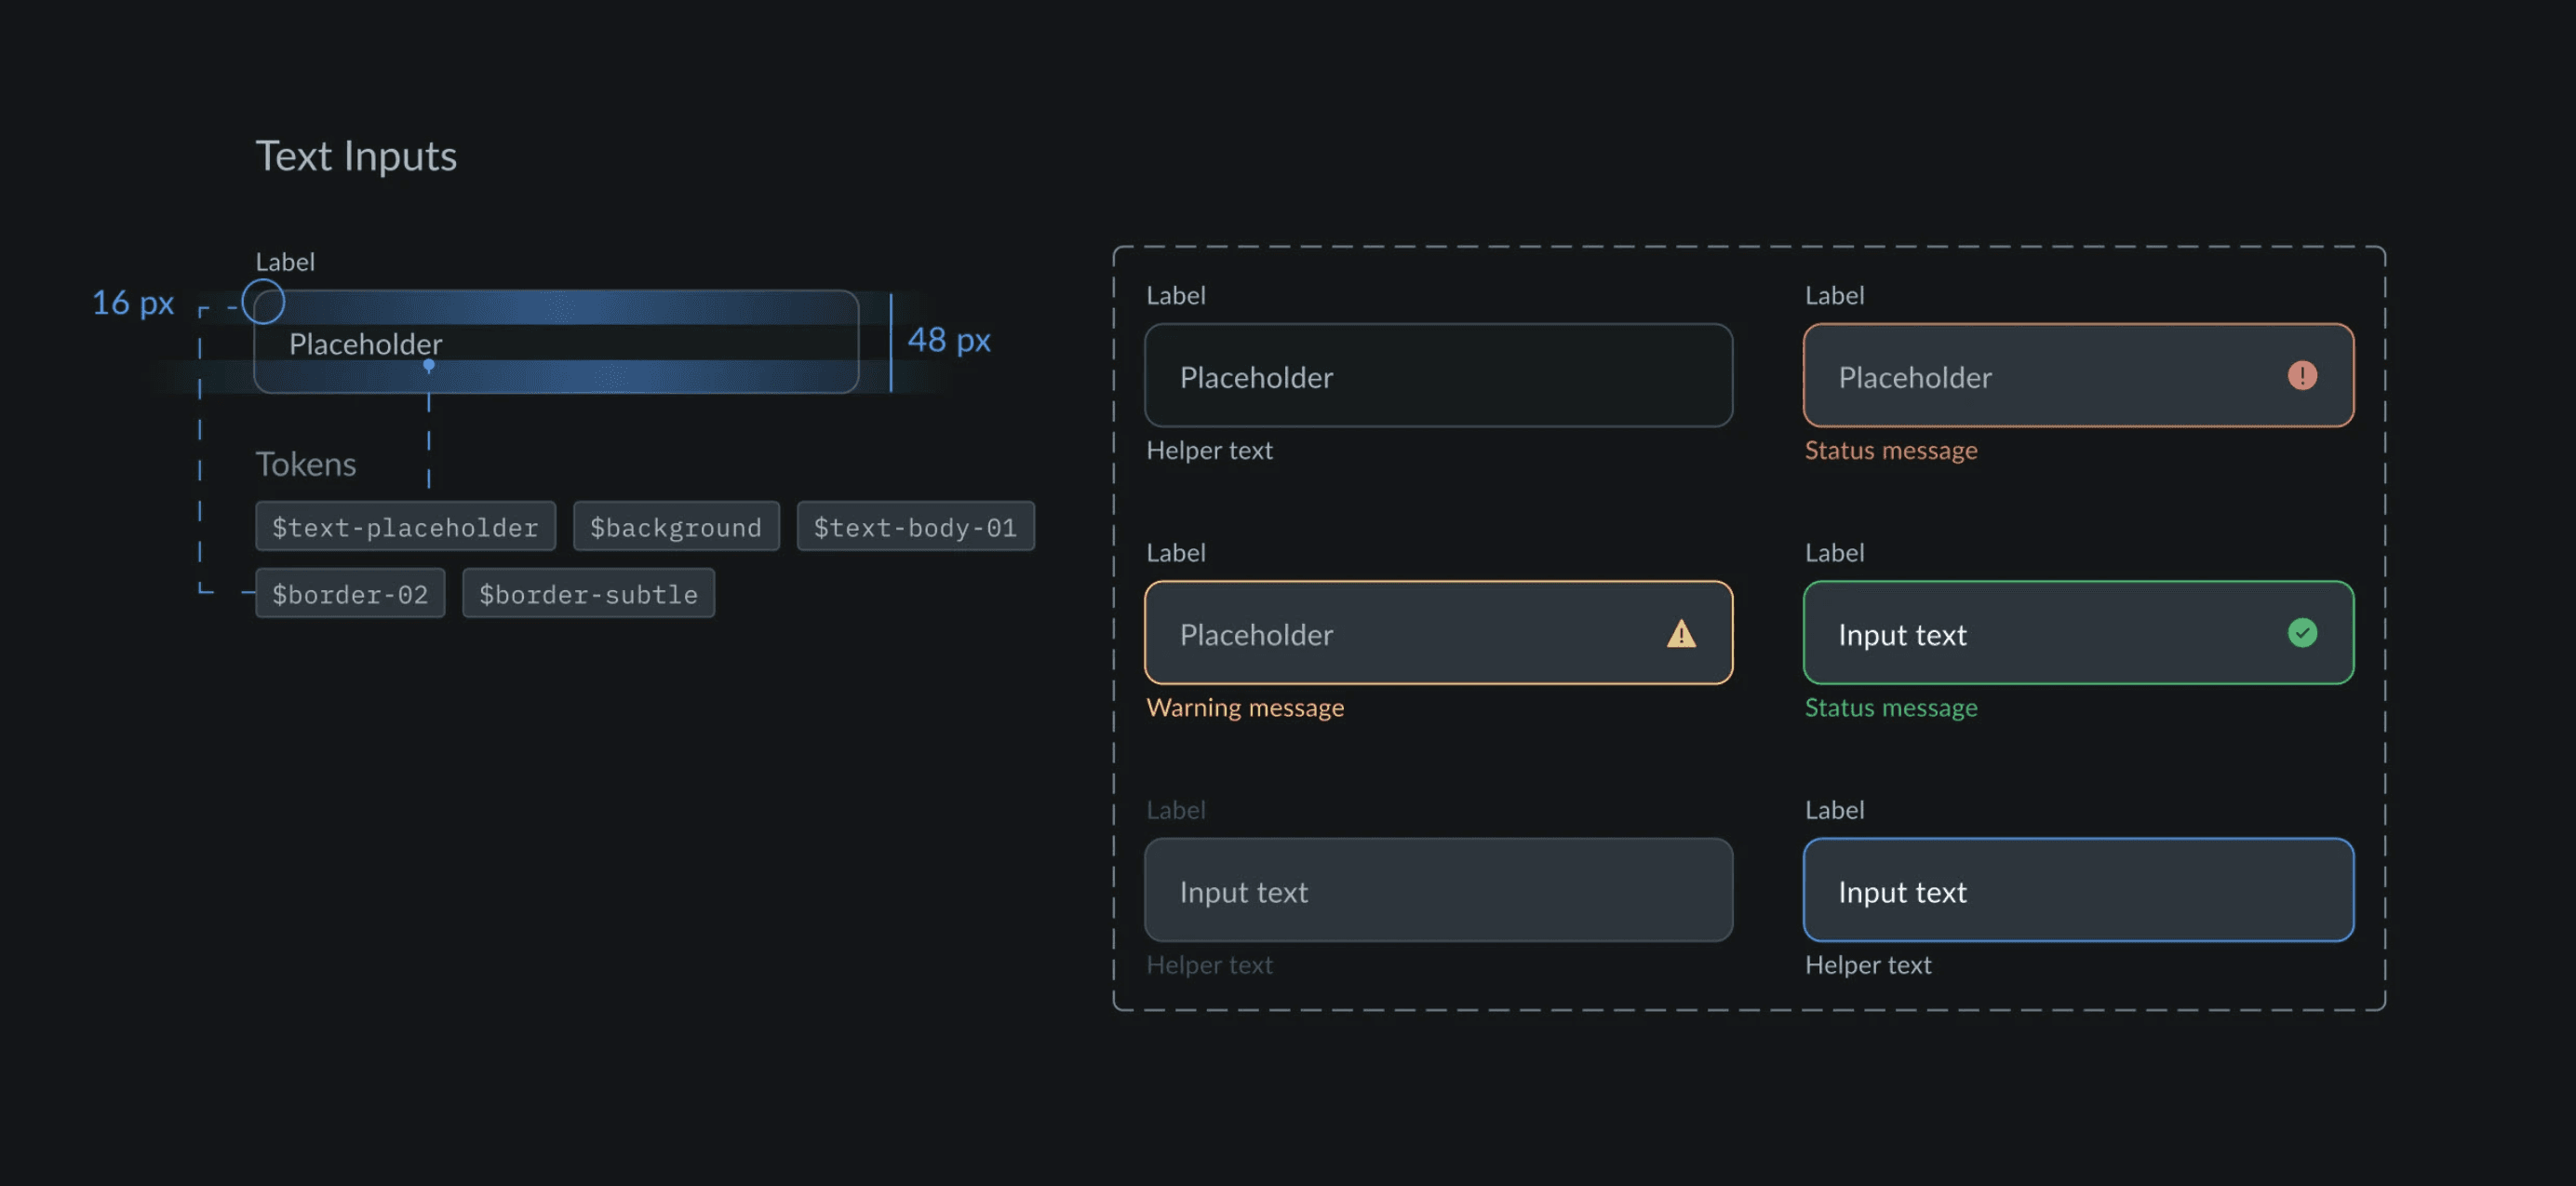This screenshot has height=1186, width=2576.
Task: Select the $text-placeholder token chip
Action: pyautogui.click(x=405, y=526)
